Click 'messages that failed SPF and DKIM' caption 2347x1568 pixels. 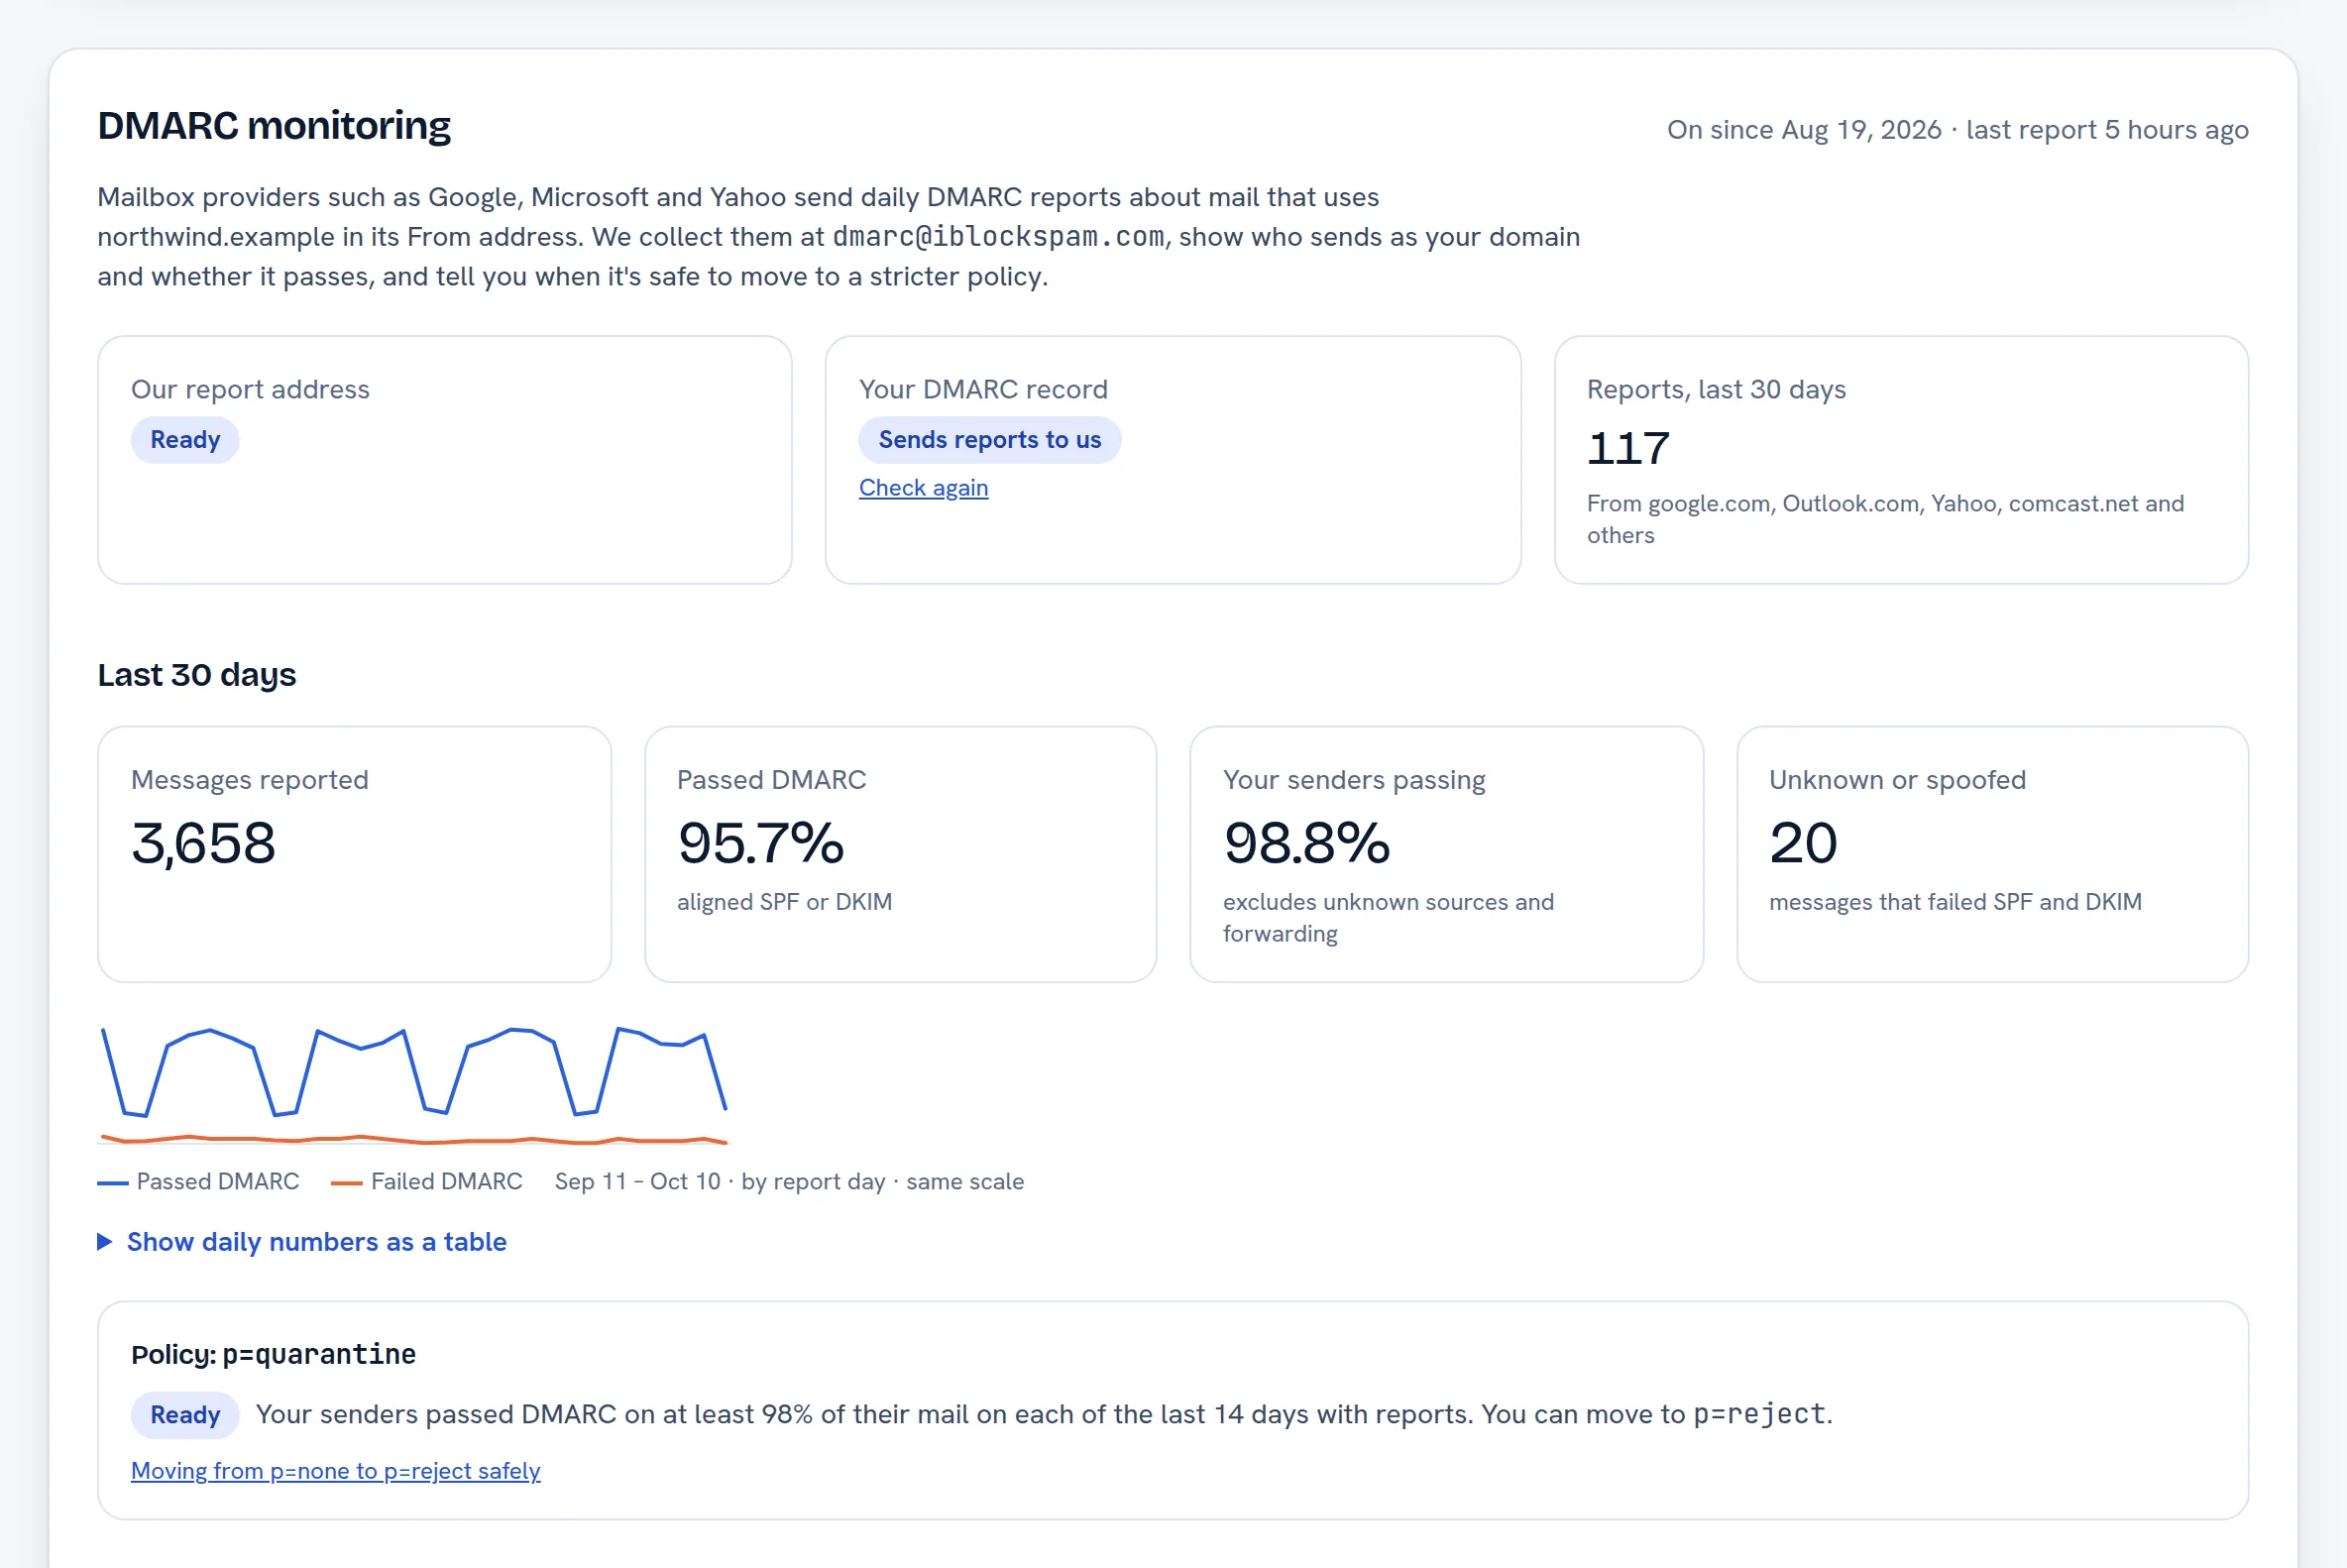pyautogui.click(x=1955, y=902)
